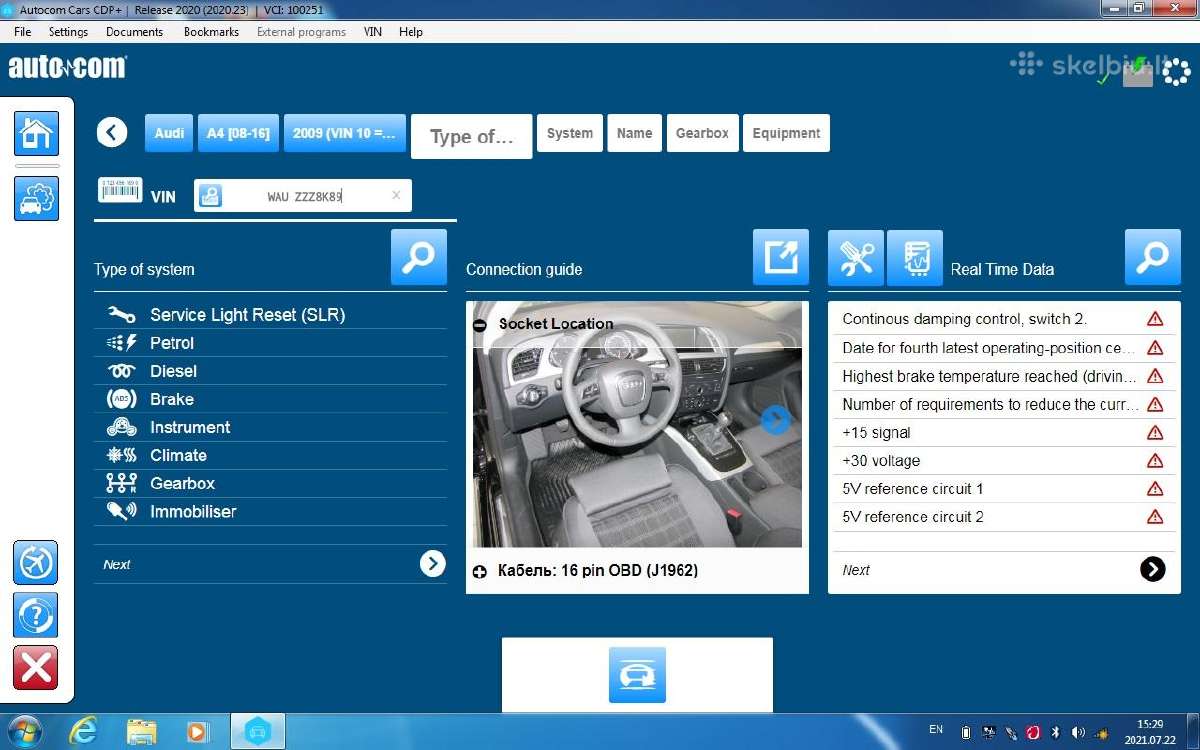Open the VIN menu
The height and width of the screenshot is (750, 1200).
372,32
